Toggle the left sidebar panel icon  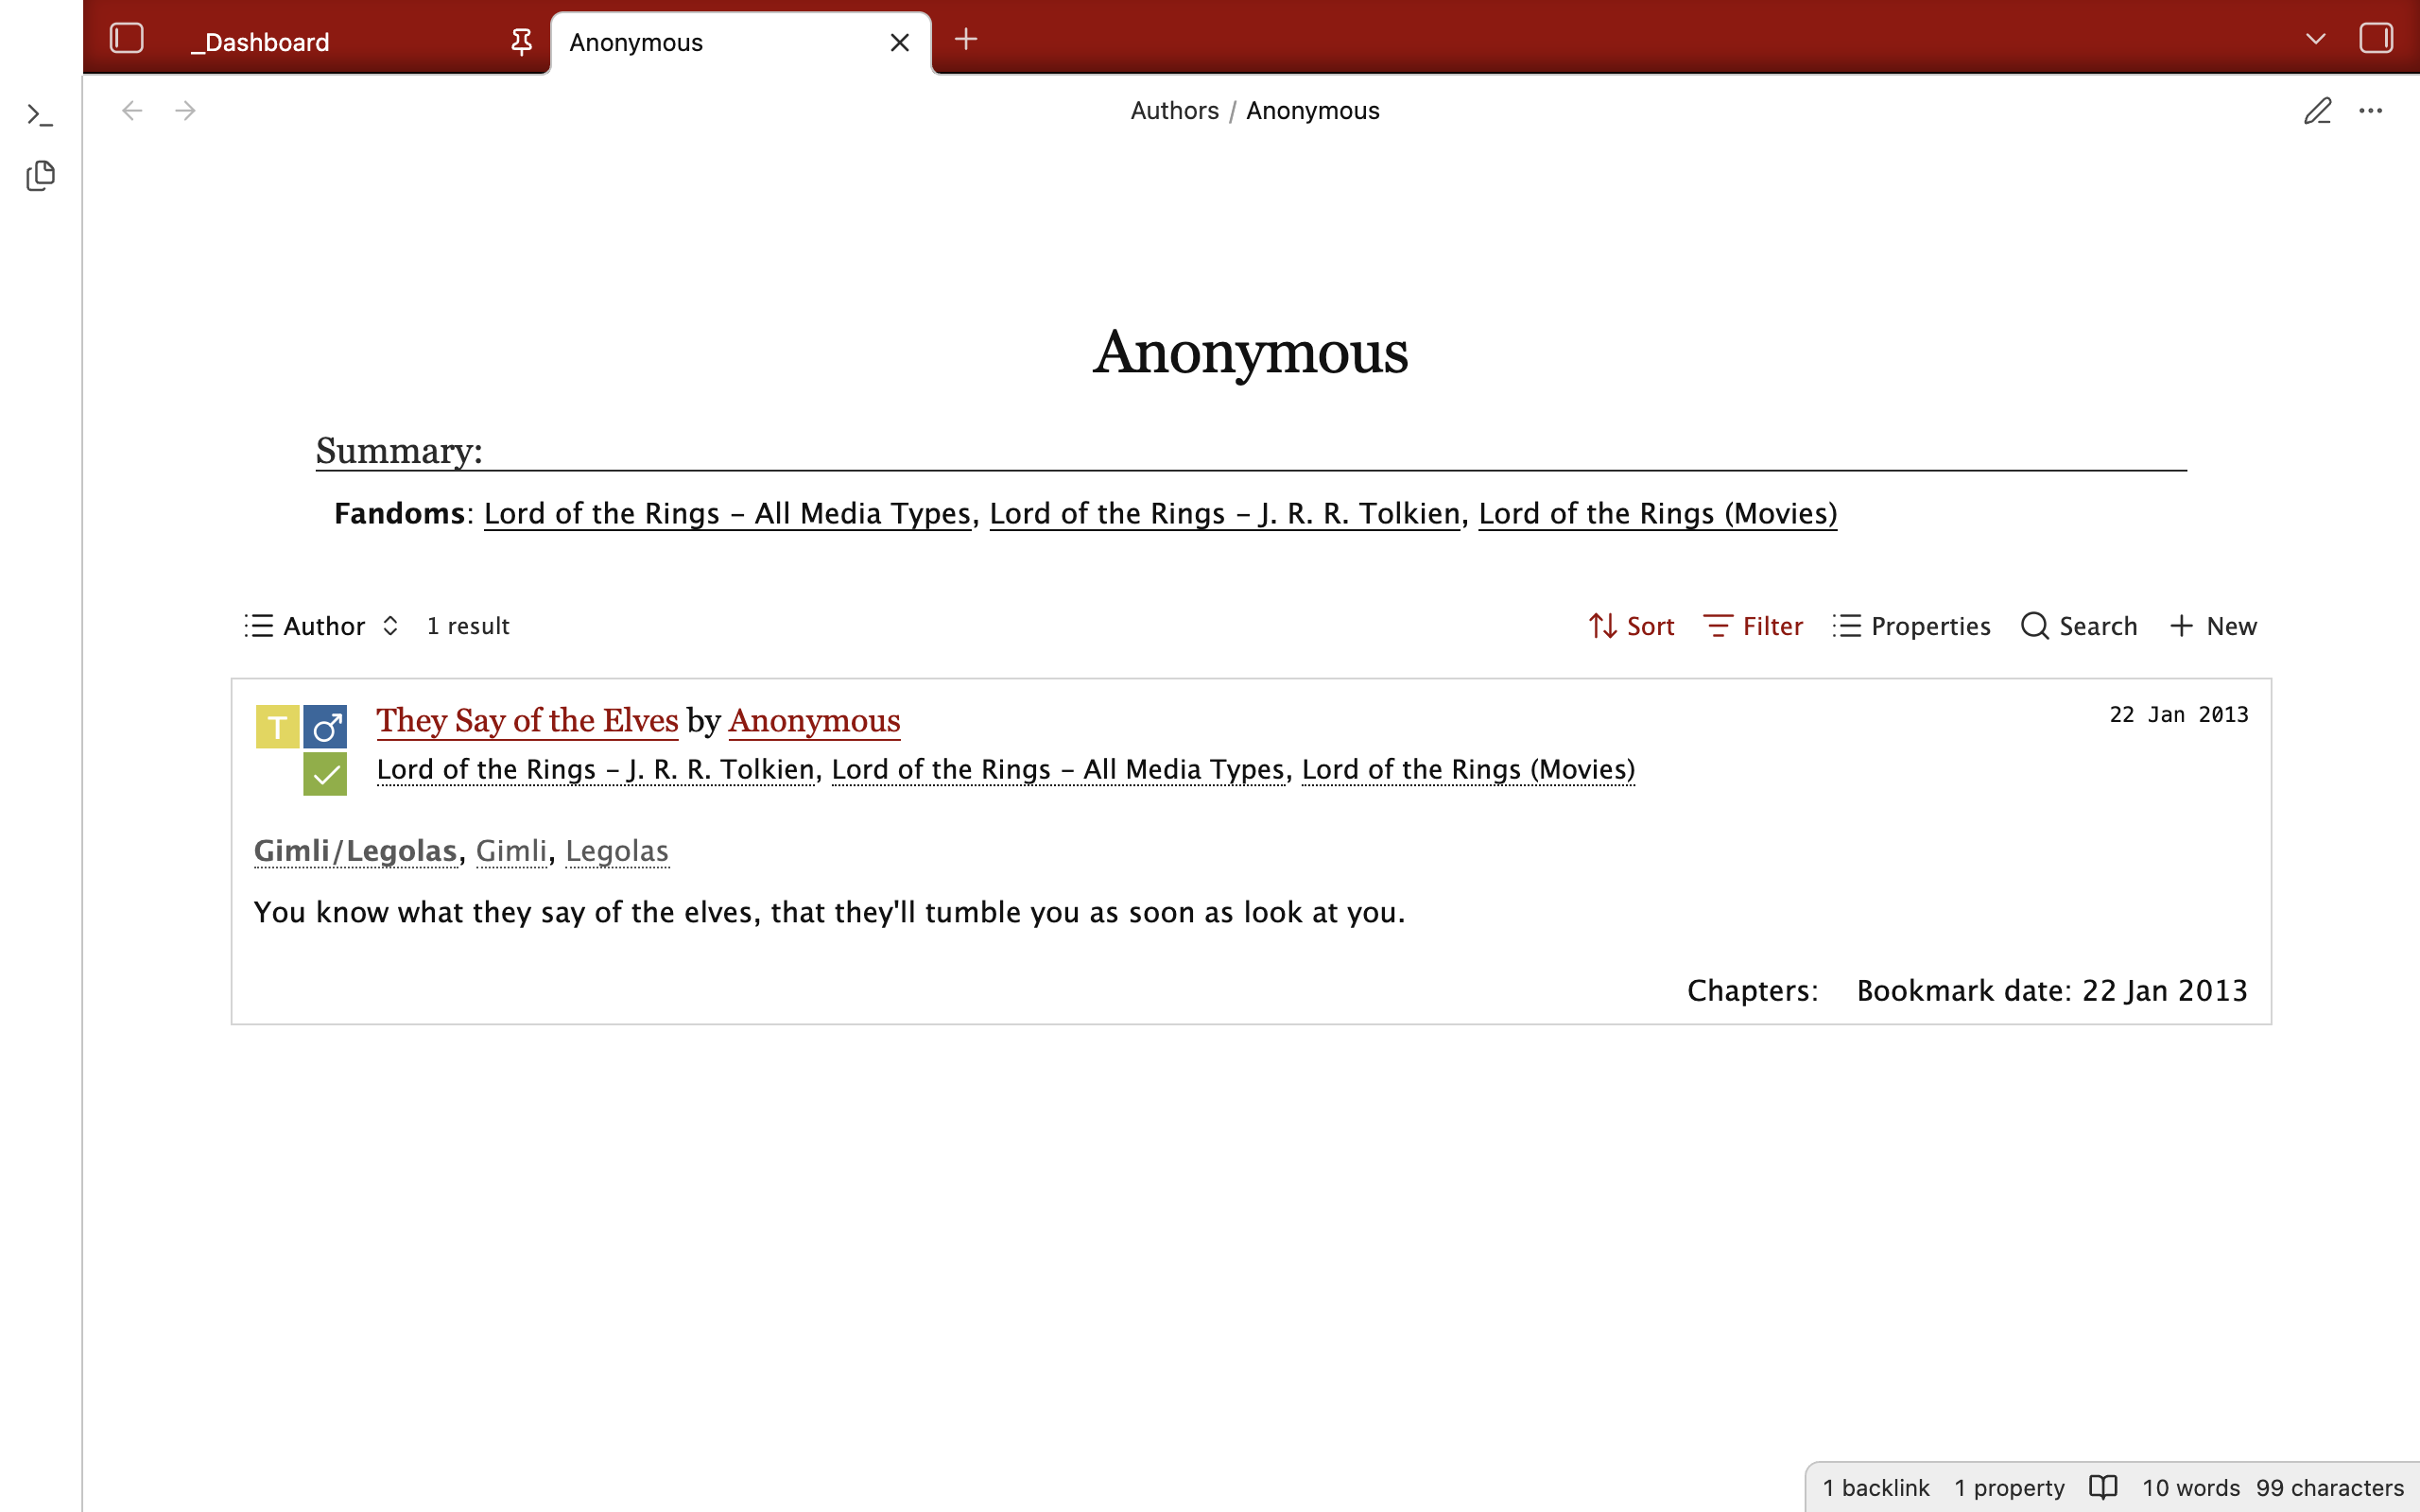click(127, 39)
